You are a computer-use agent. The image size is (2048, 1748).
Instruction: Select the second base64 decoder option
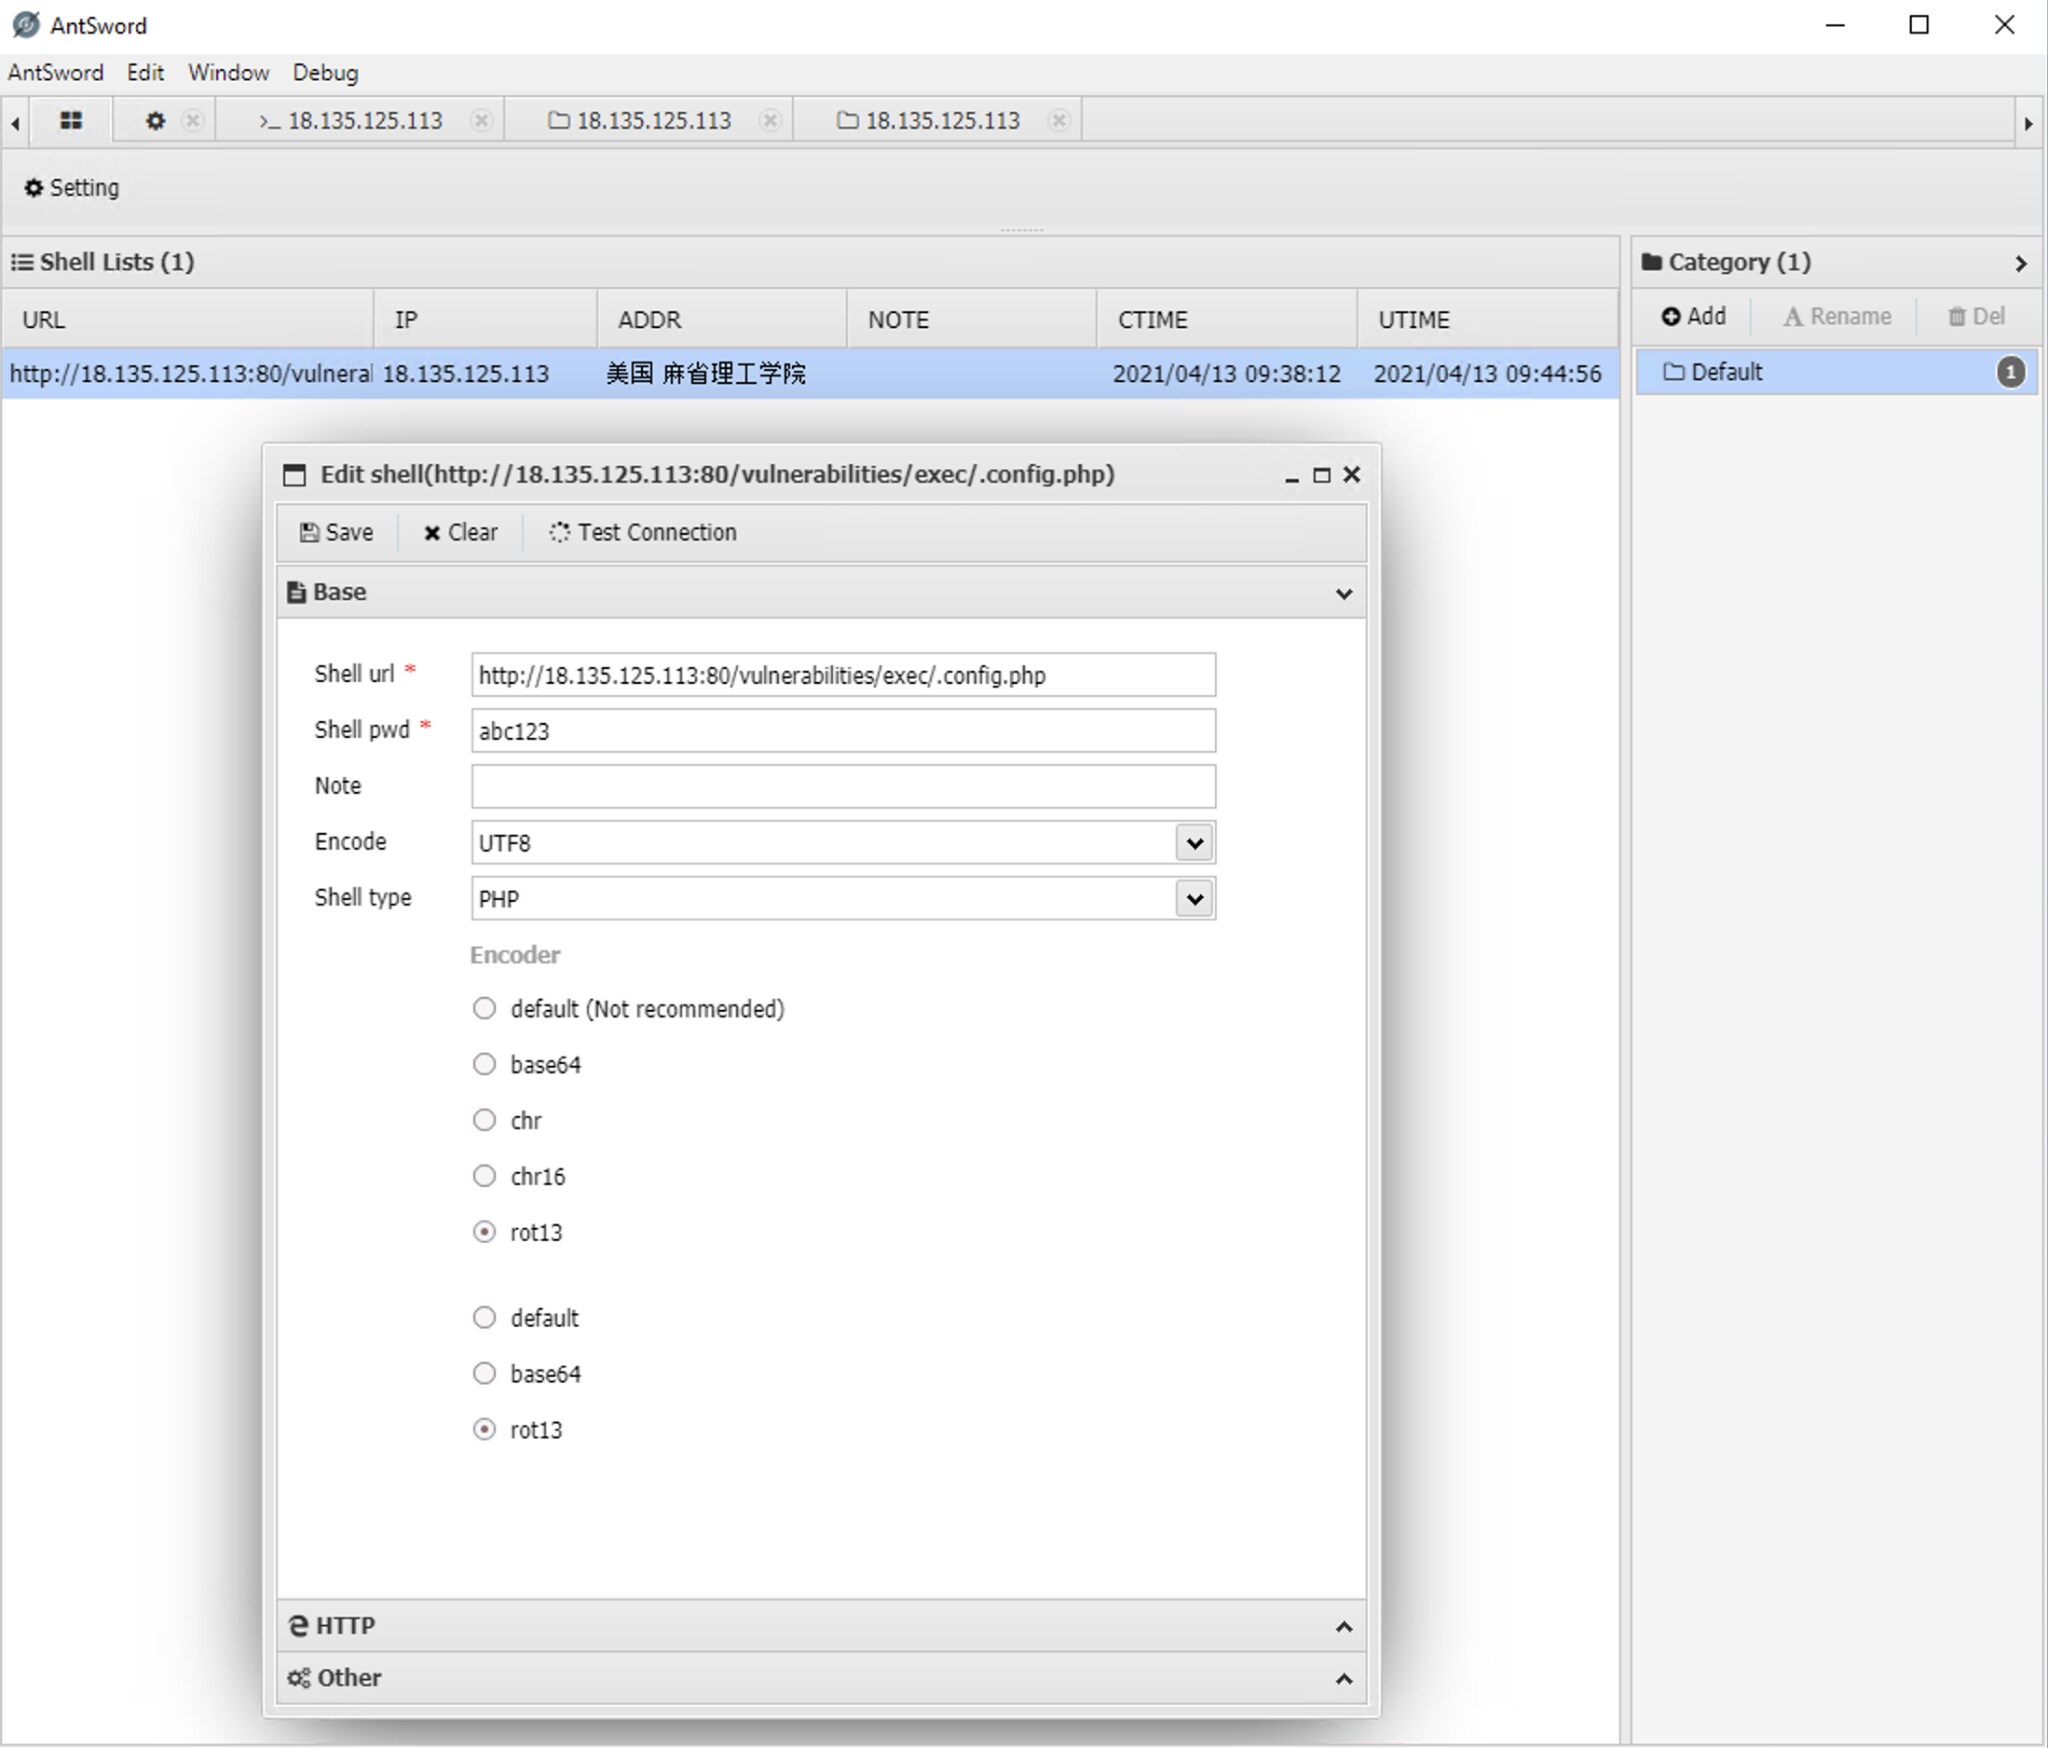point(484,1374)
